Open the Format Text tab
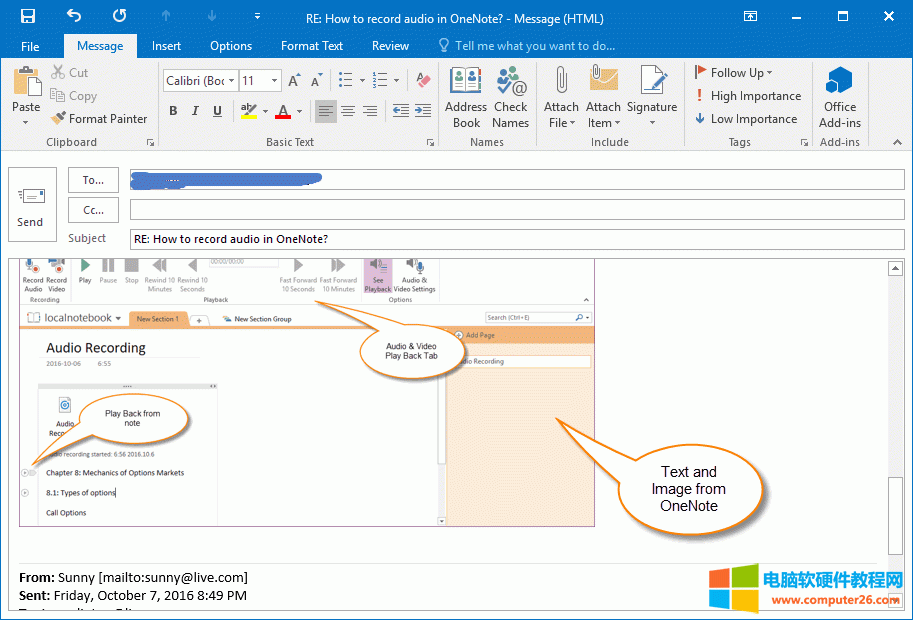Image resolution: width=913 pixels, height=620 pixels. (311, 46)
